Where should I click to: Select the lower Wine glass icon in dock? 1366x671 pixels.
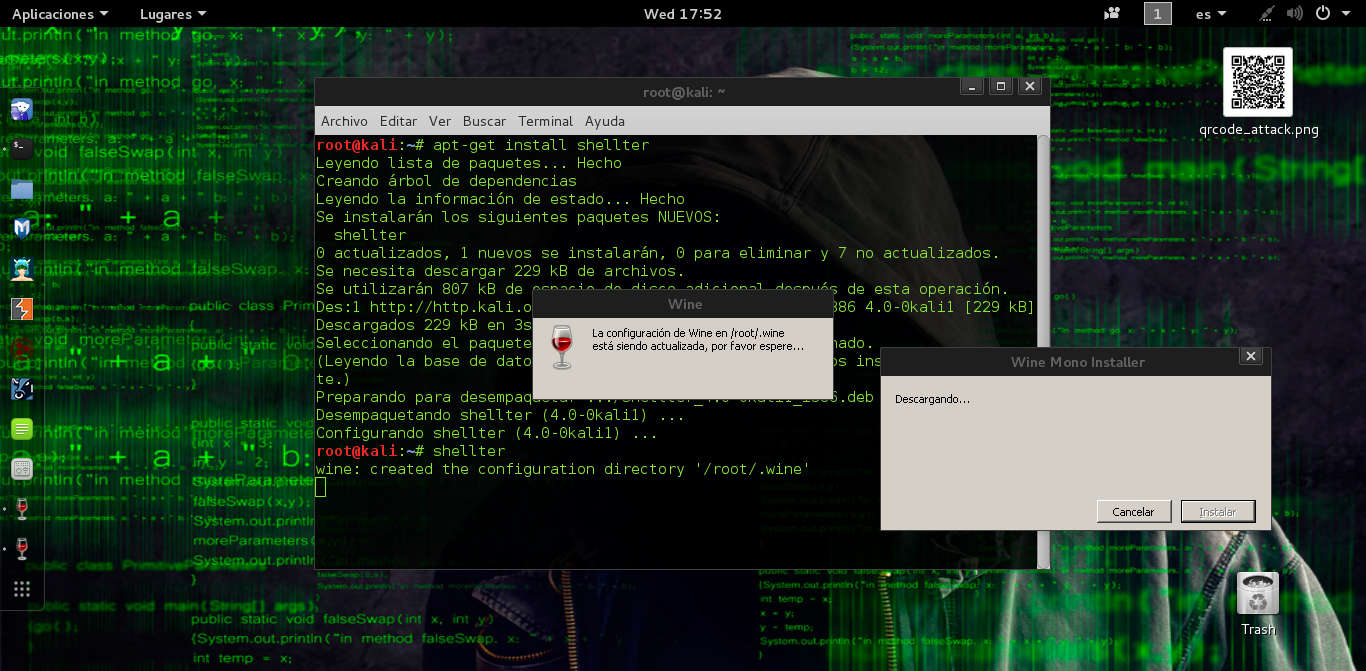[x=22, y=549]
